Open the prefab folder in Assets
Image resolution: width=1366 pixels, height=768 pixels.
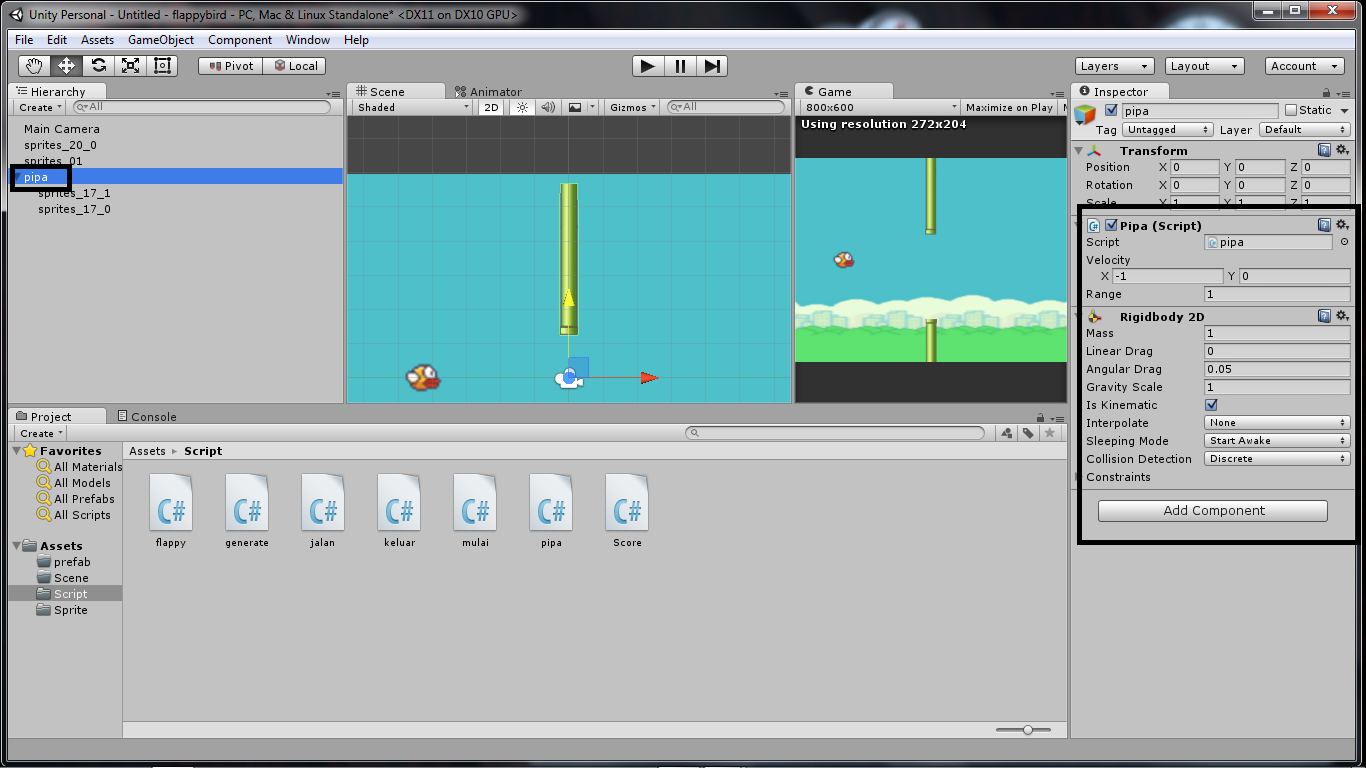click(72, 562)
